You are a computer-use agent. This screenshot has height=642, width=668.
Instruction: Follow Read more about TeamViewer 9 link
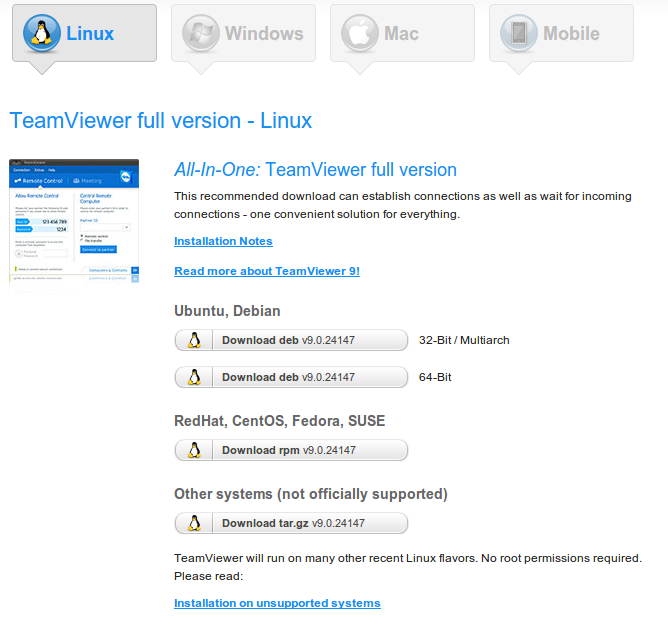(267, 271)
